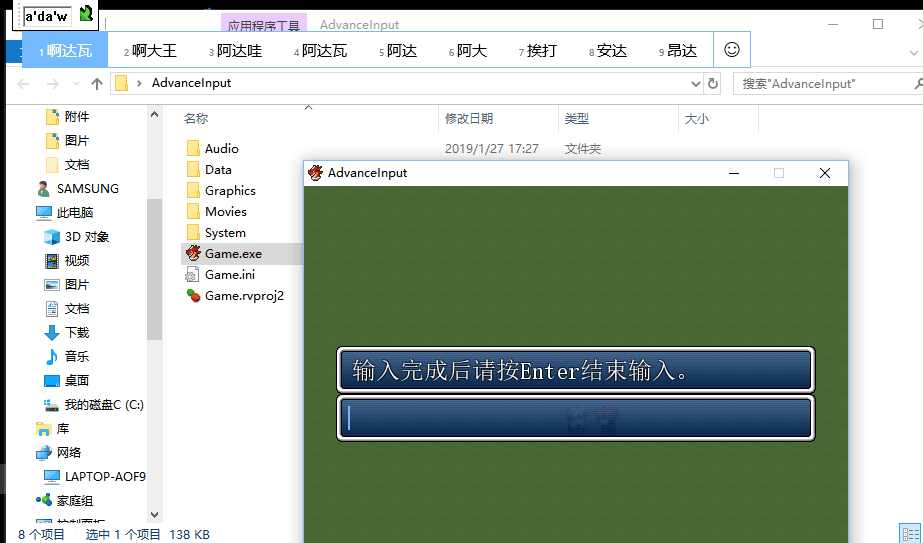Select the System folder
The width and height of the screenshot is (923, 543).
pyautogui.click(x=225, y=233)
